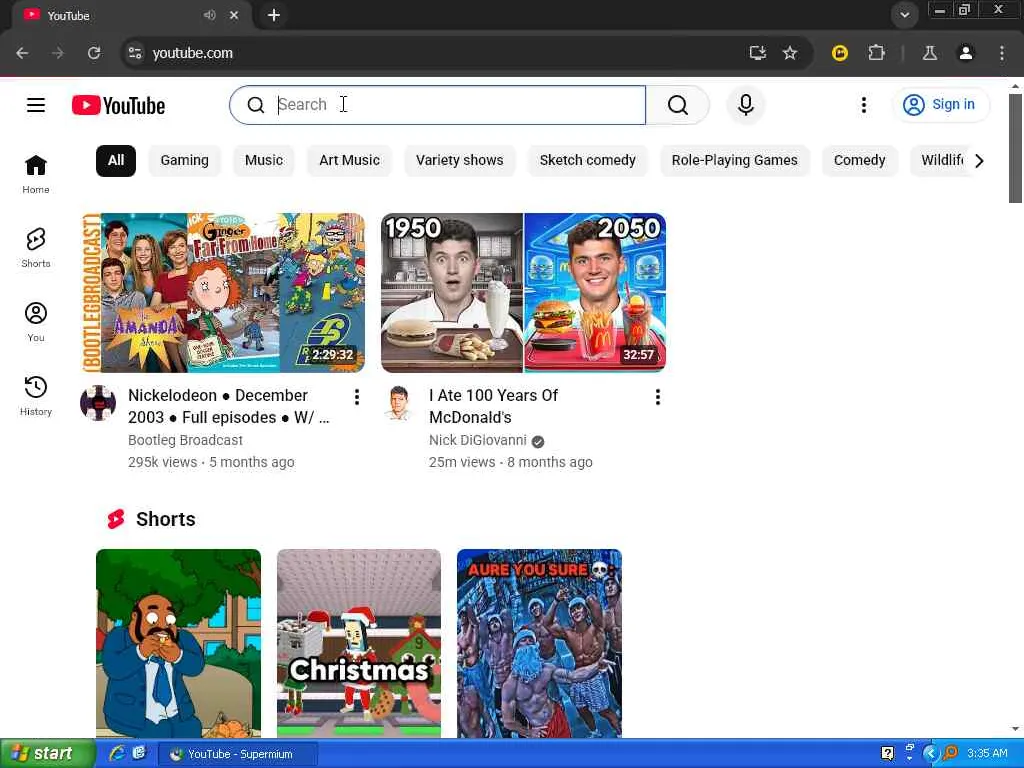This screenshot has height=768, width=1024.
Task: Play the 1950 vs 2050 McDonald's thumbnail
Action: [524, 293]
